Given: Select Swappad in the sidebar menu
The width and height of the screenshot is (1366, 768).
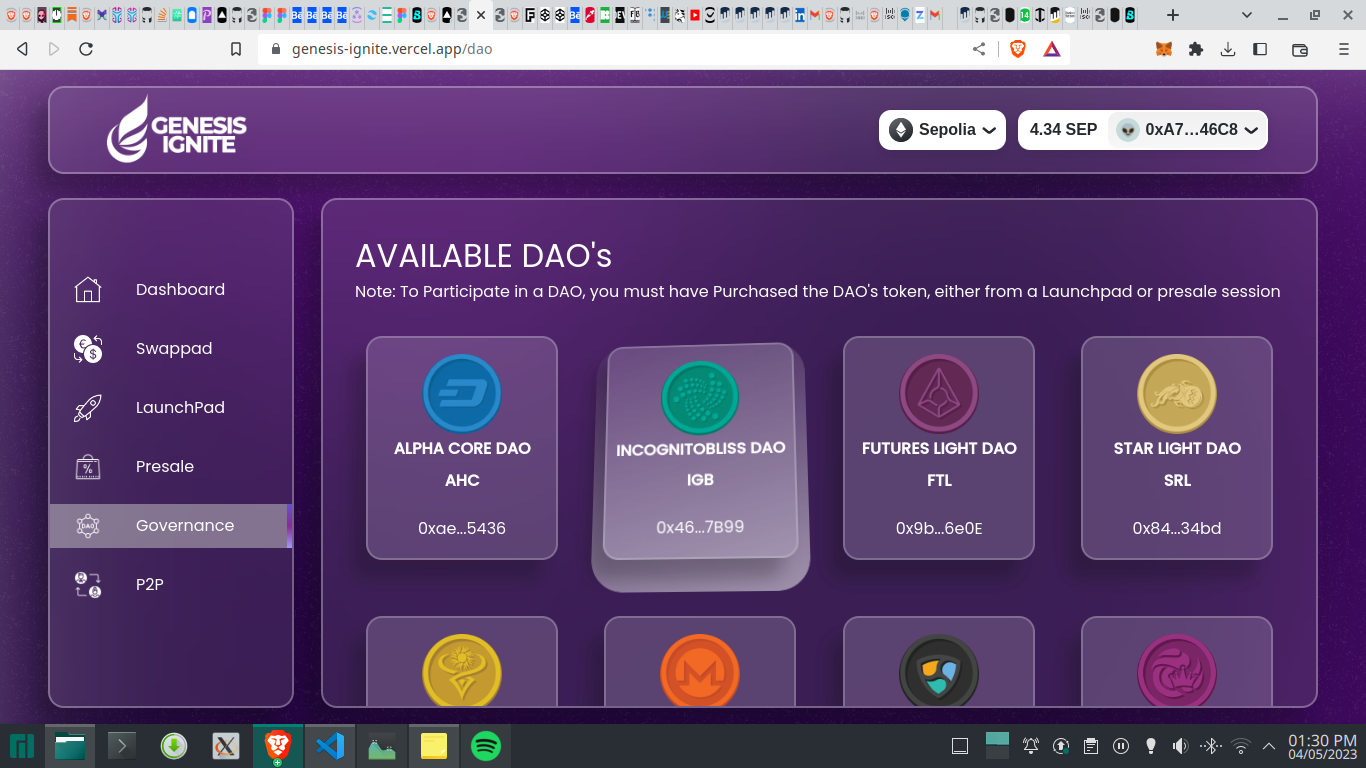Looking at the screenshot, I should pos(171,349).
